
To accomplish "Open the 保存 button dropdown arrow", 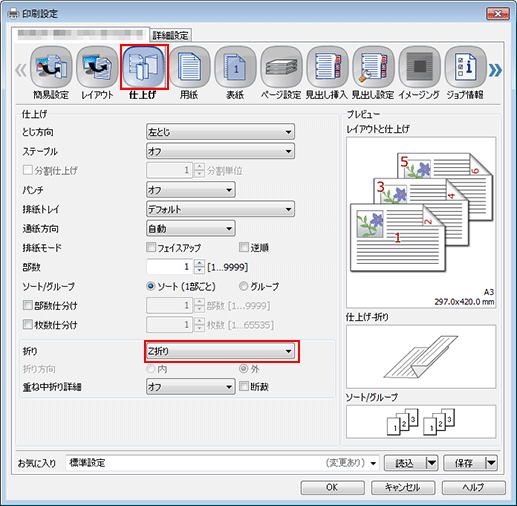I will point(491,463).
